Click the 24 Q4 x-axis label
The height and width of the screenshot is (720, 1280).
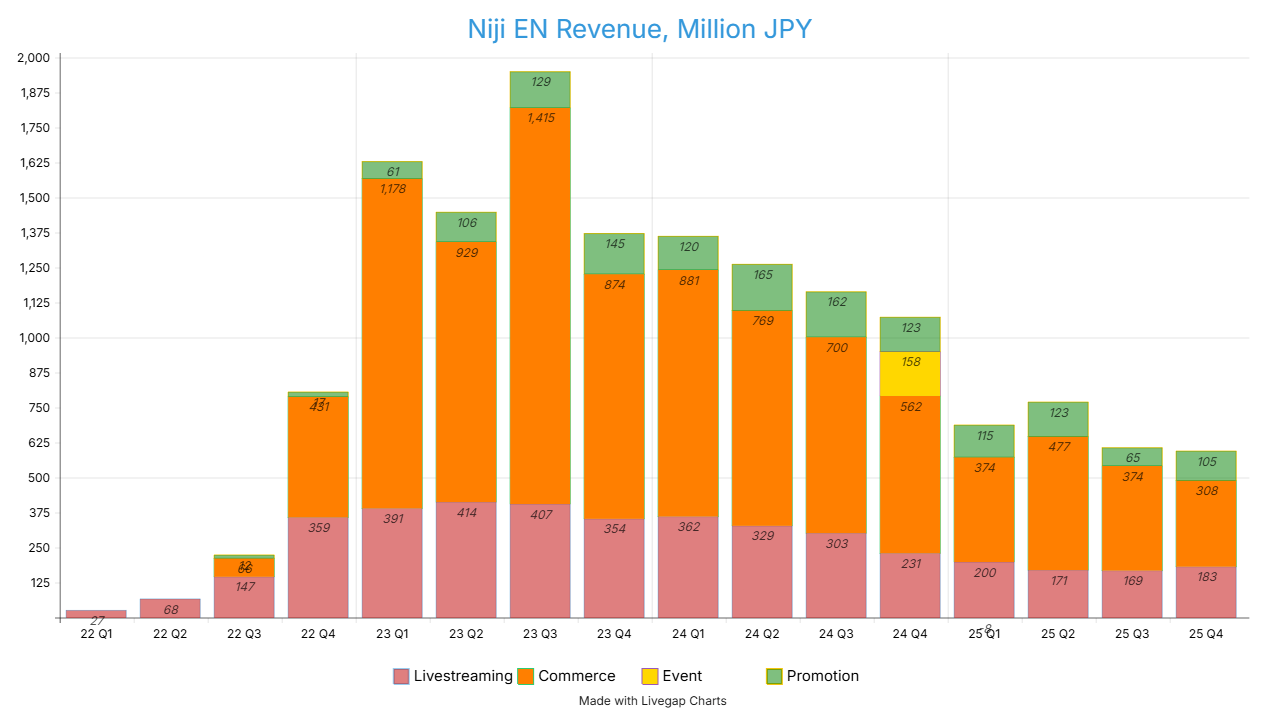[x=910, y=635]
